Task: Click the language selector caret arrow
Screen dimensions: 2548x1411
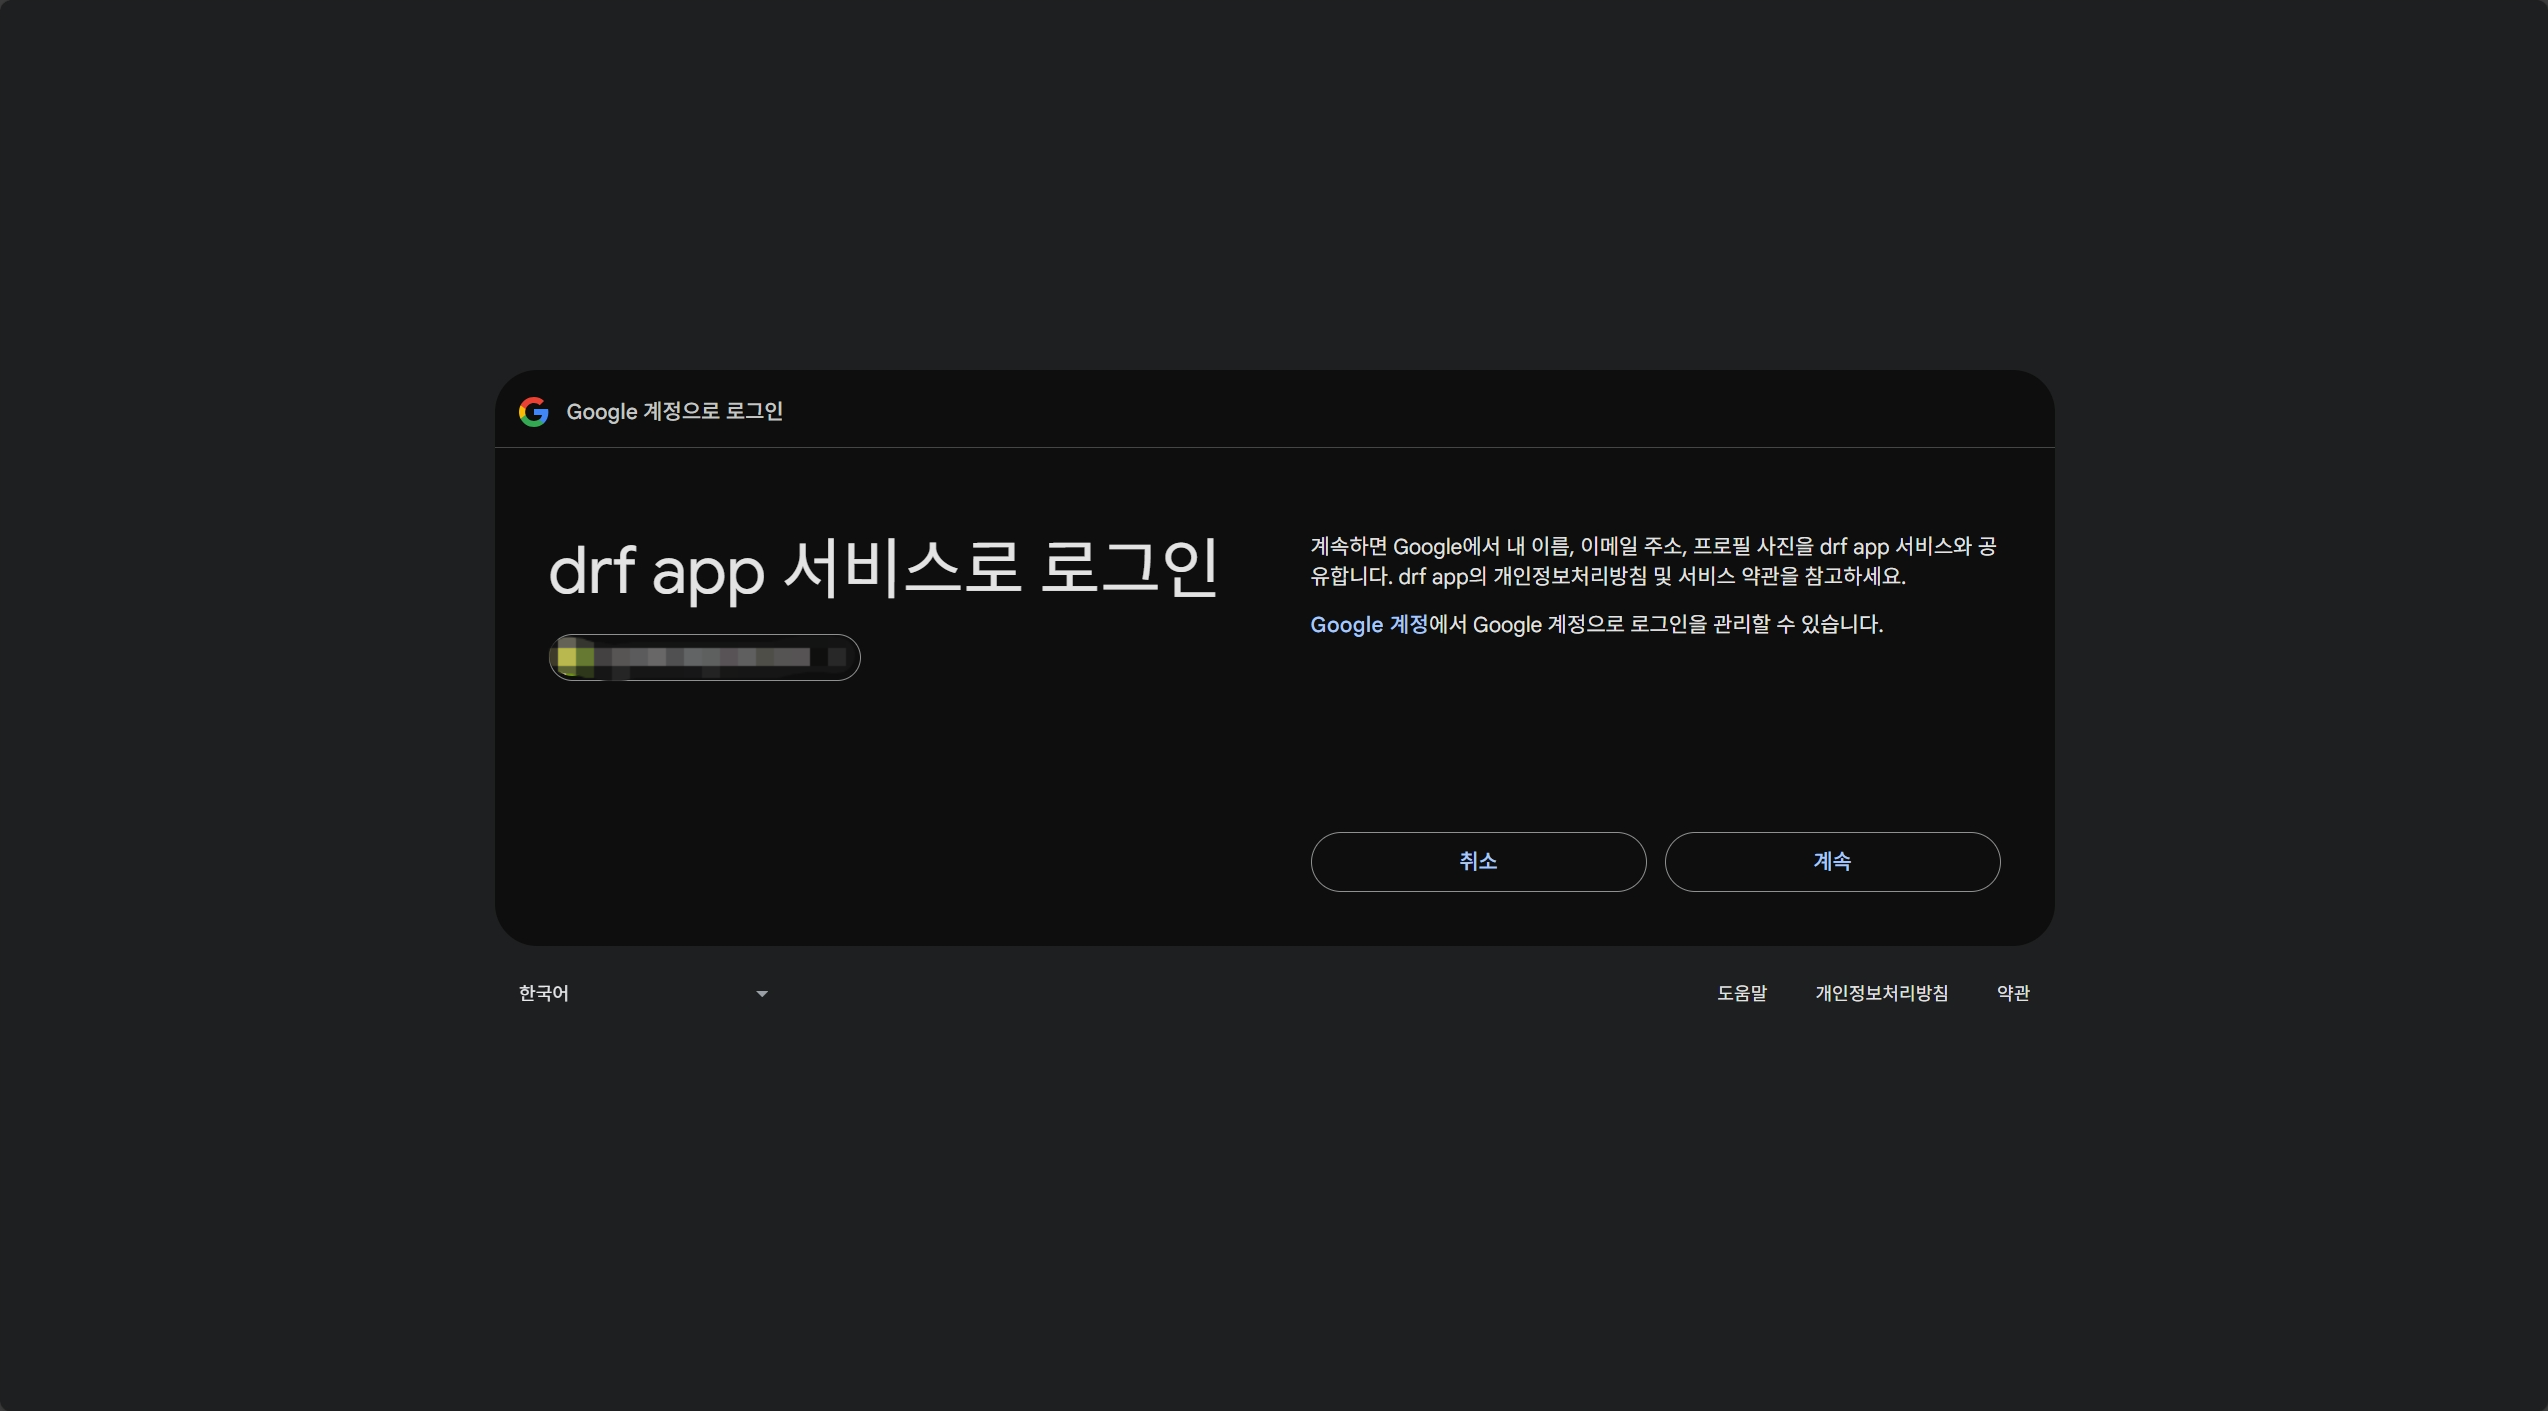Action: tap(762, 994)
